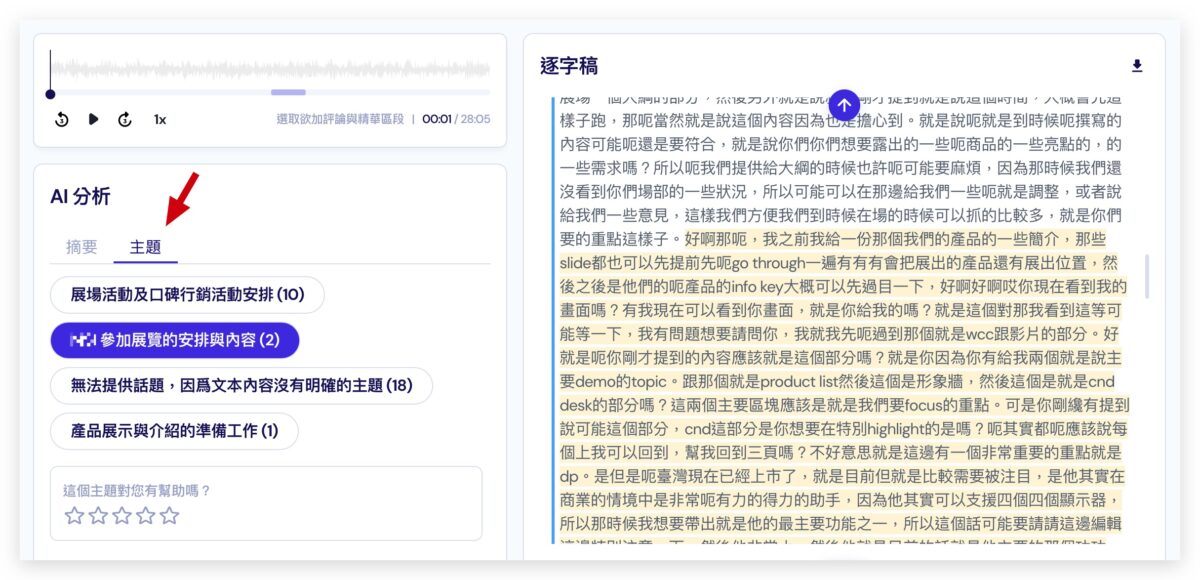
Task: Choose topic 展場活動及口碑行銷活動安排 (10)
Action: pos(187,295)
